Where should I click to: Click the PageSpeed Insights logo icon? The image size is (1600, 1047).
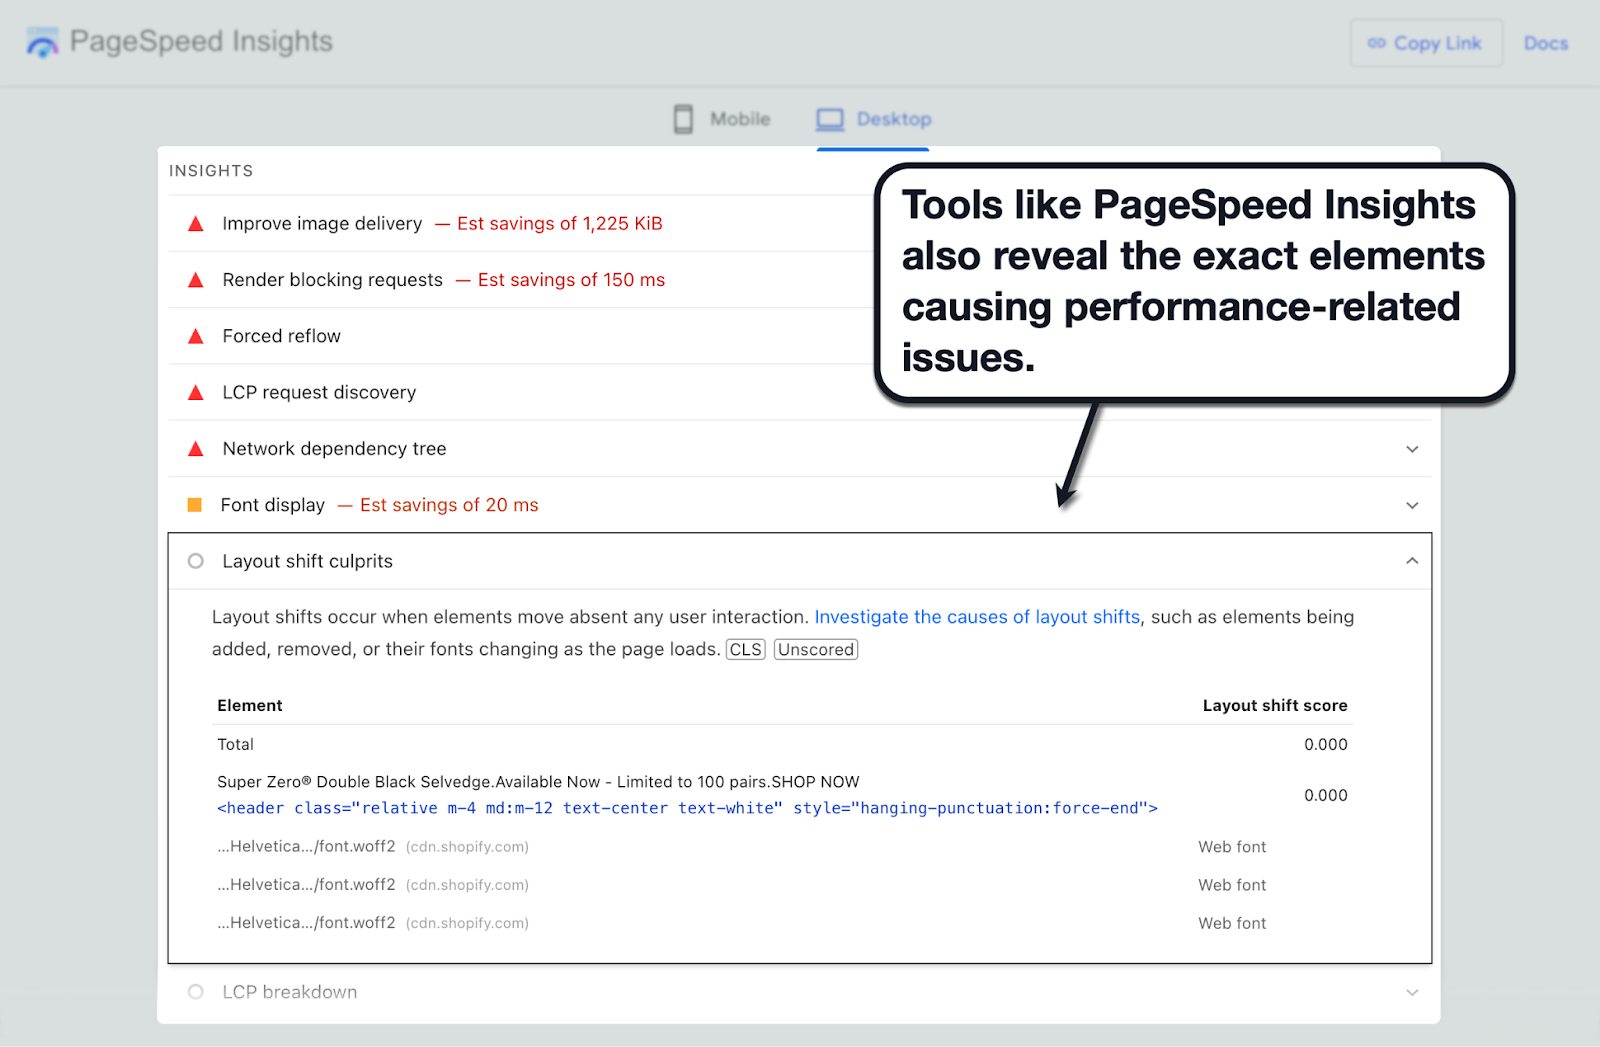[x=42, y=43]
